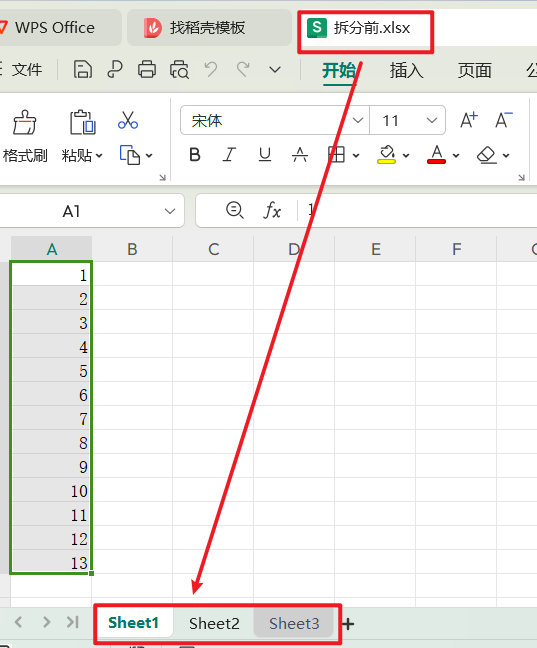This screenshot has width=537, height=648.
Task: Select column B header
Action: [x=132, y=249]
